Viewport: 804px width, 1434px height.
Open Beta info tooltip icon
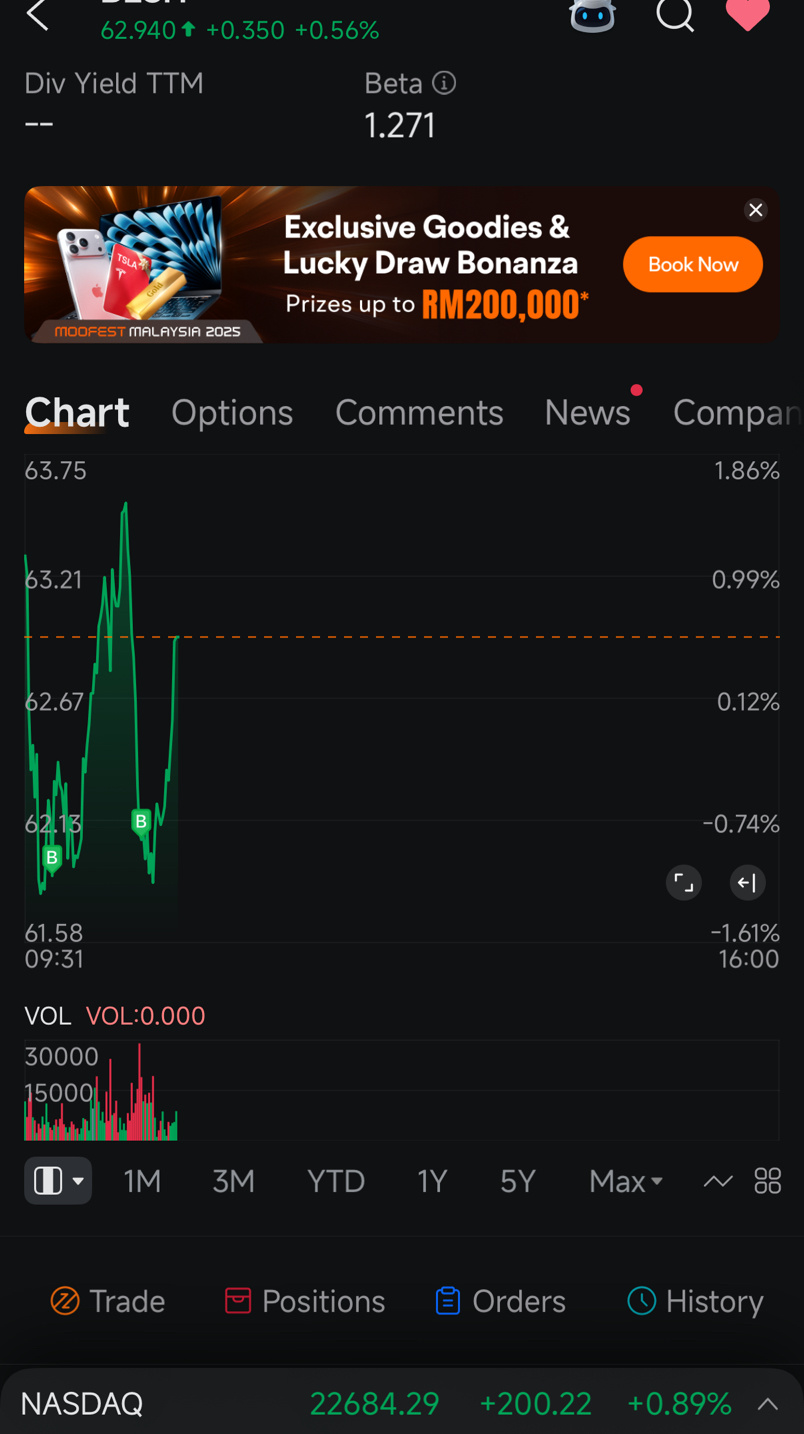[x=444, y=83]
